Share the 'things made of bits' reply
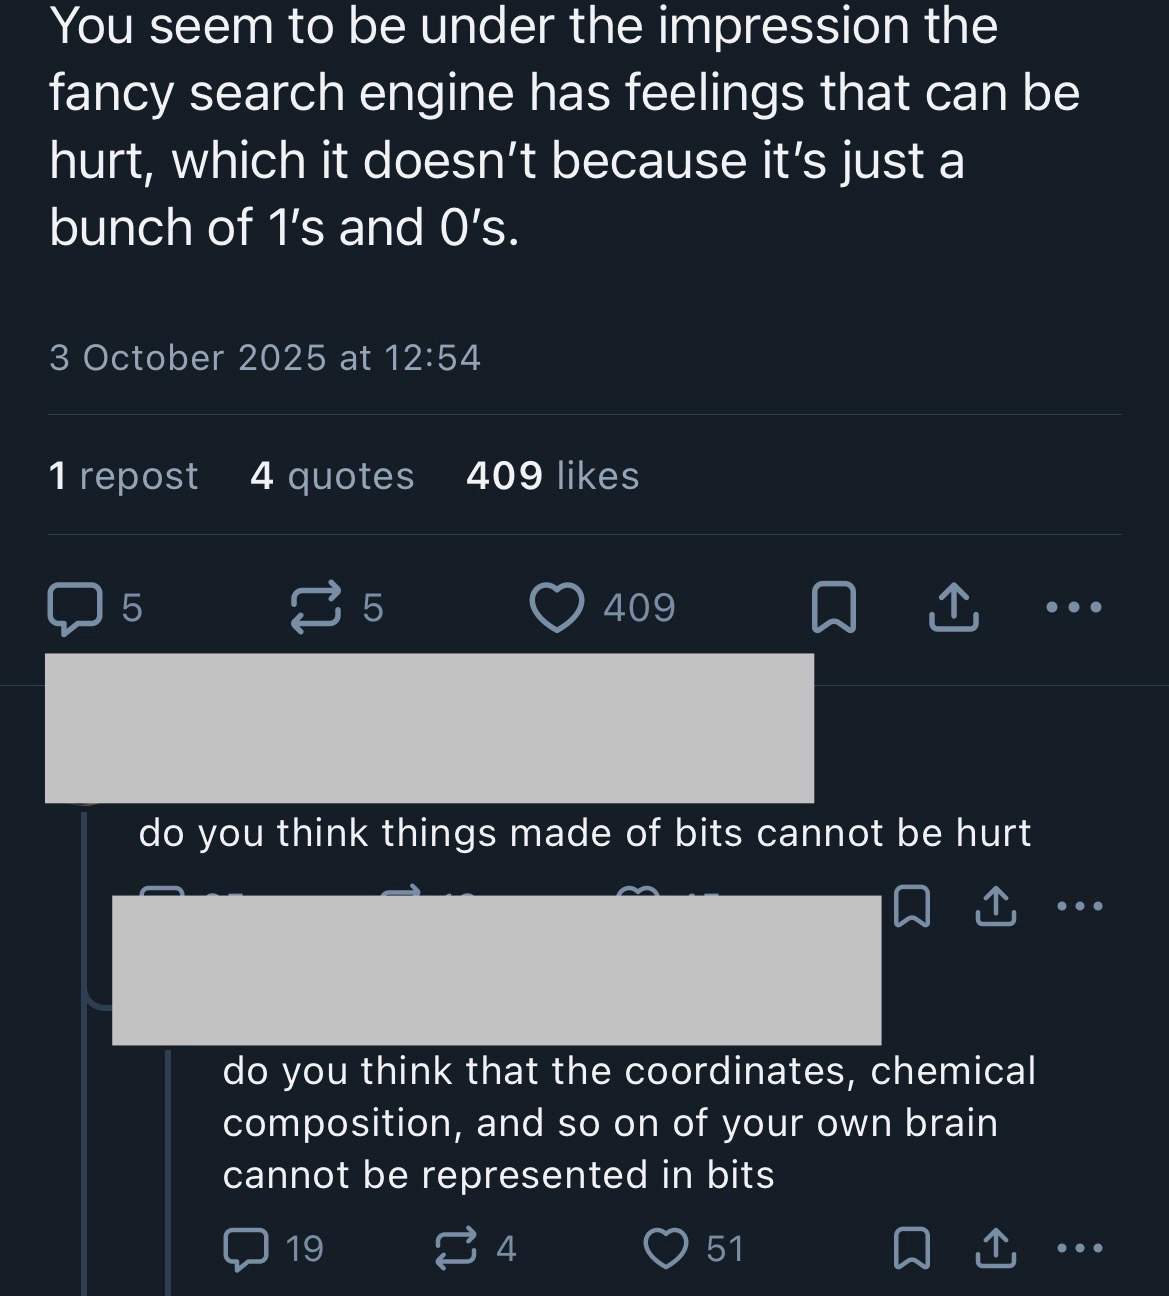 [994, 908]
